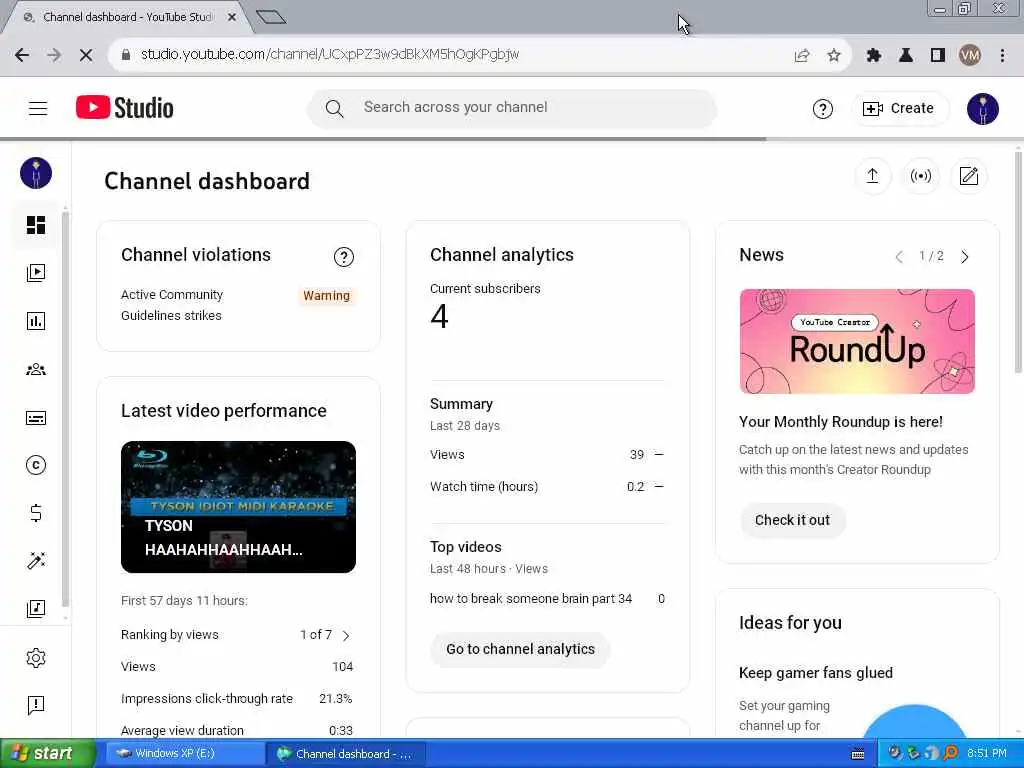1024x768 pixels.
Task: Open the Audio library sidebar icon
Action: (36, 609)
